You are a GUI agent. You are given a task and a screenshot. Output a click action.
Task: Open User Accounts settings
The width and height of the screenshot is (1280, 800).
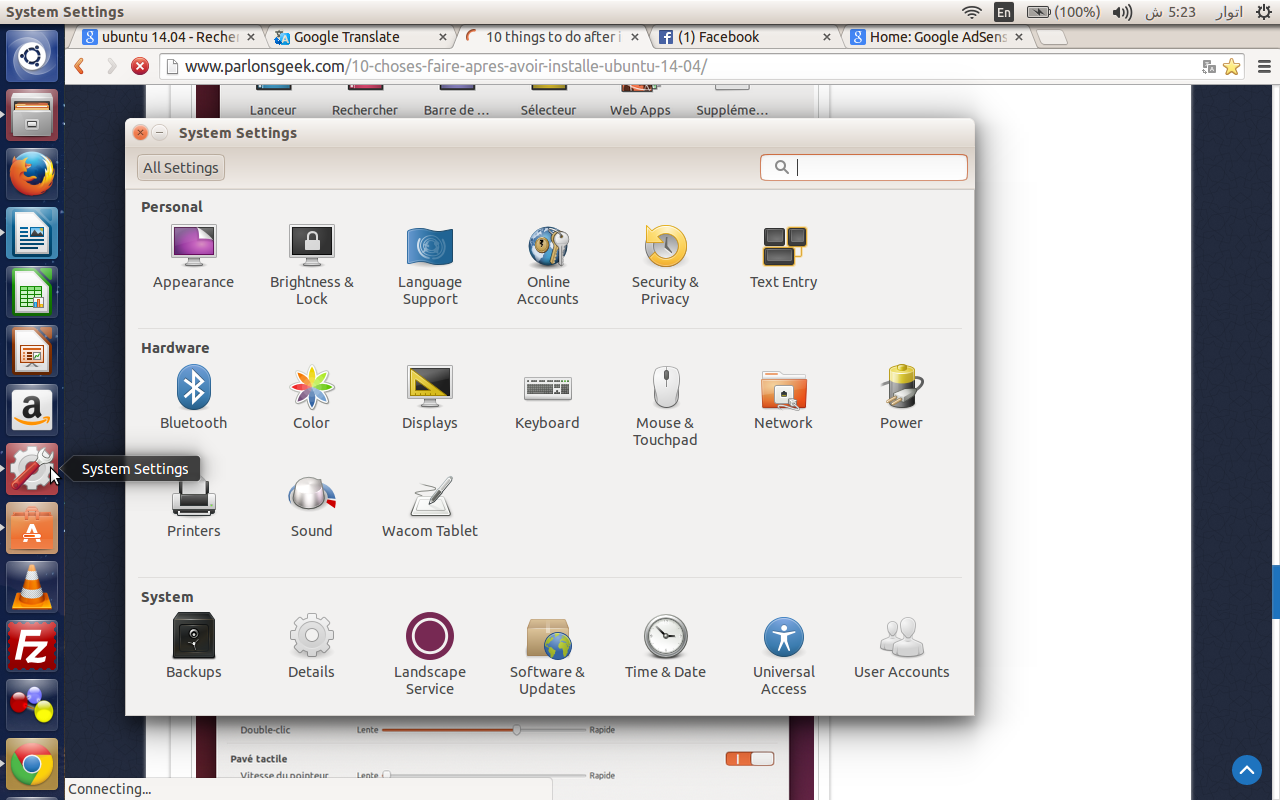(901, 647)
